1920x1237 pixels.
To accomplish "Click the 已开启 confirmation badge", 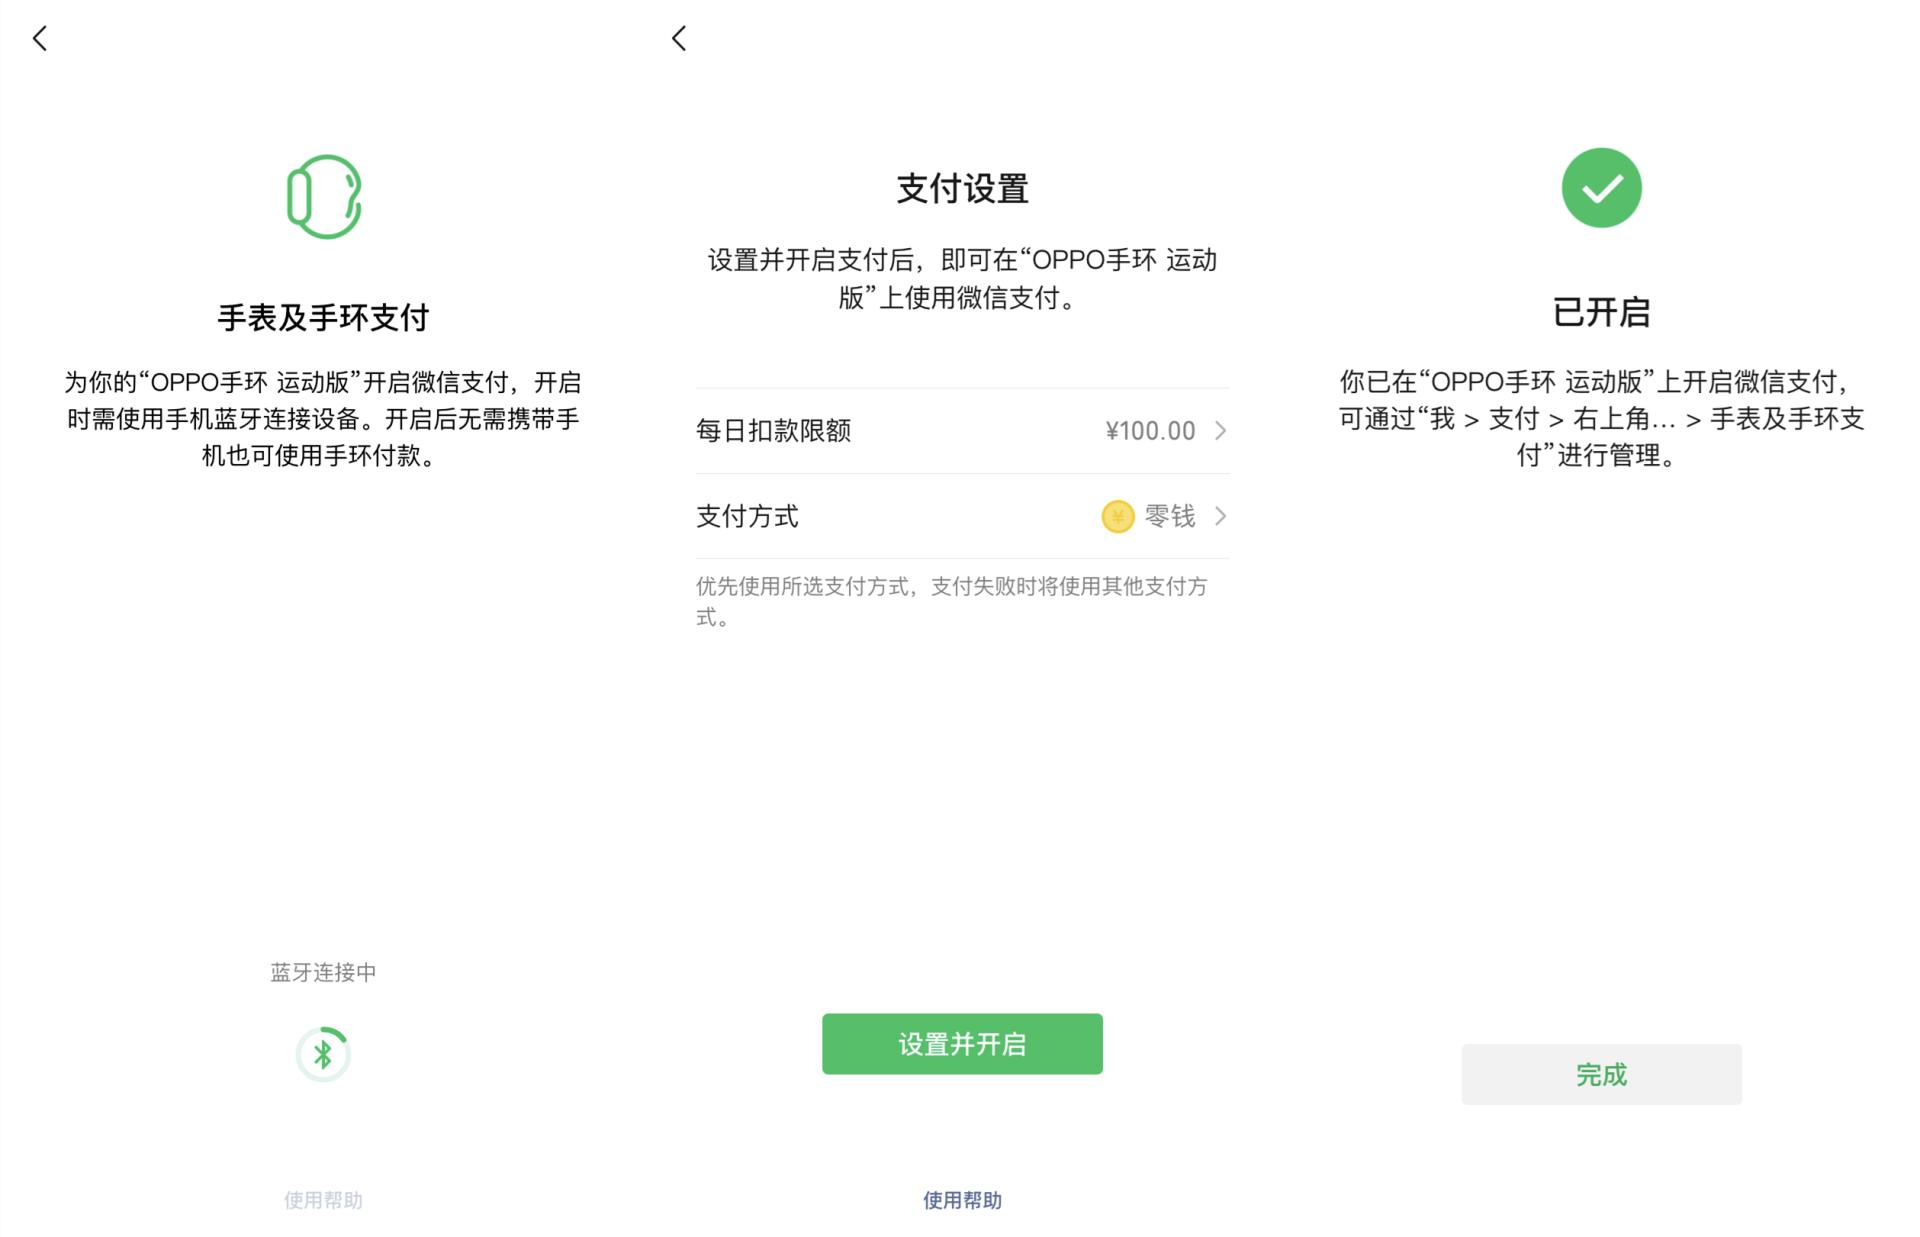I will [x=1601, y=312].
